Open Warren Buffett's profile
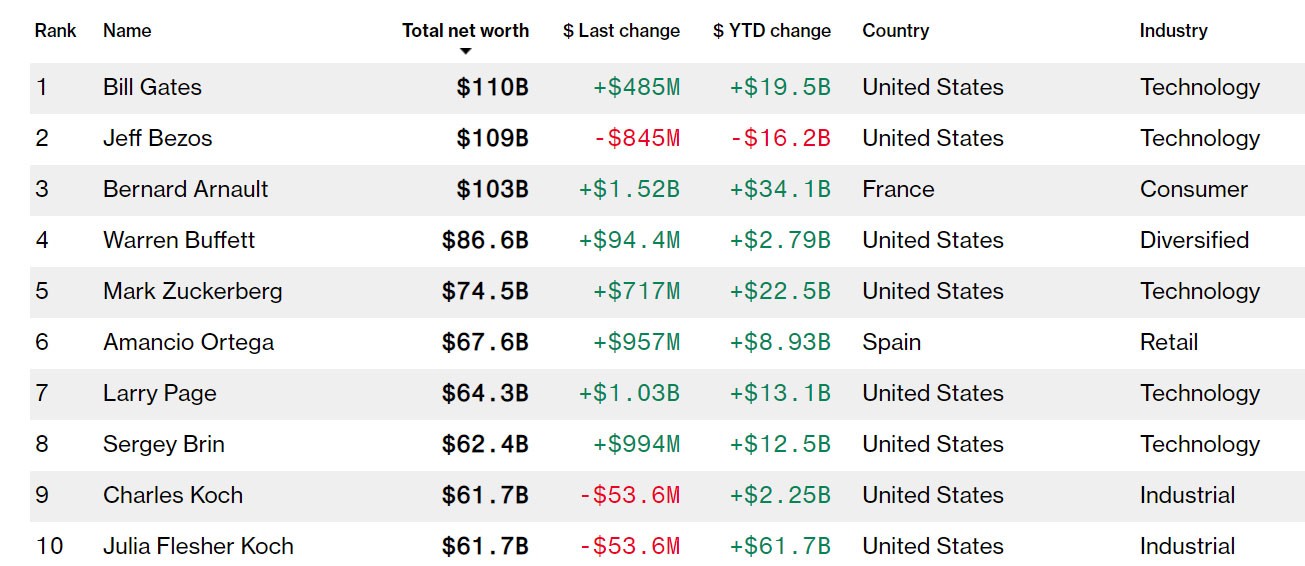Viewport: 1305px width, 566px height. click(x=178, y=241)
